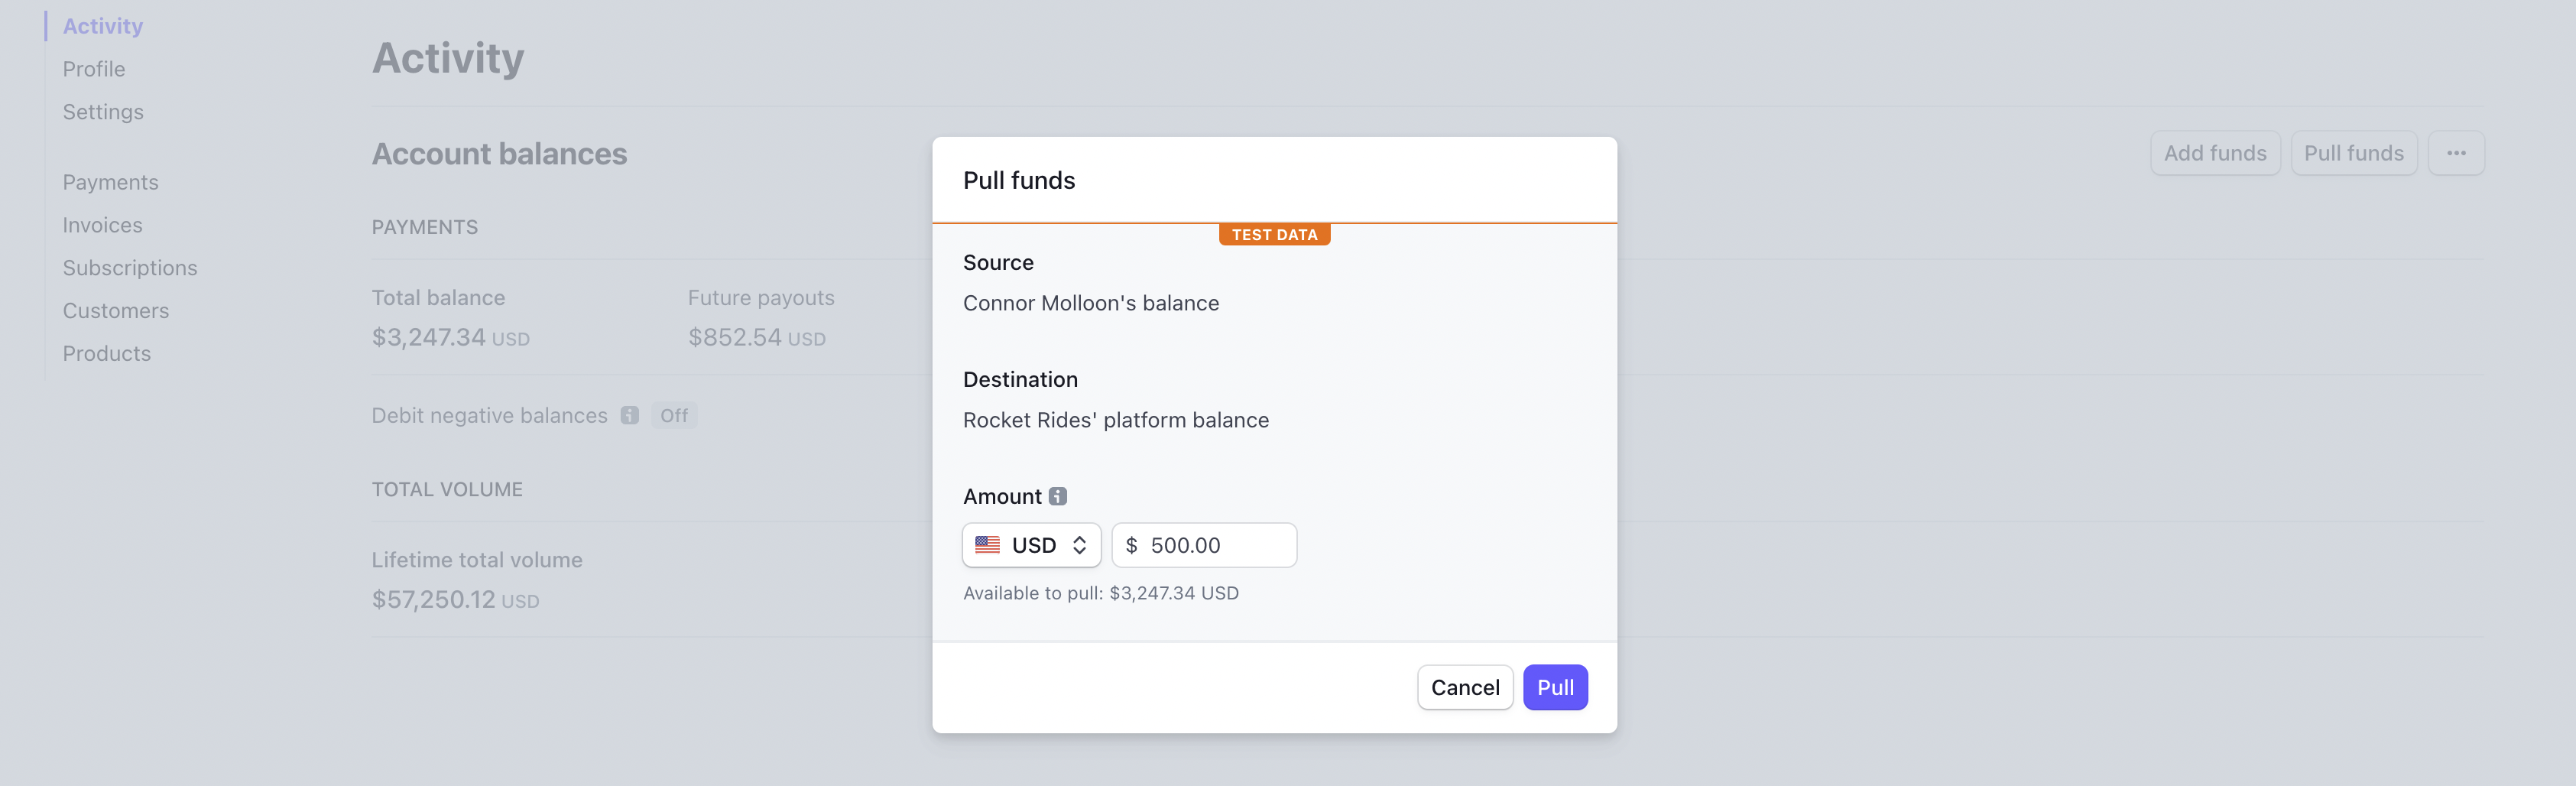Go to Profile in the sidebar
This screenshot has height=786, width=2576.
[x=94, y=69]
